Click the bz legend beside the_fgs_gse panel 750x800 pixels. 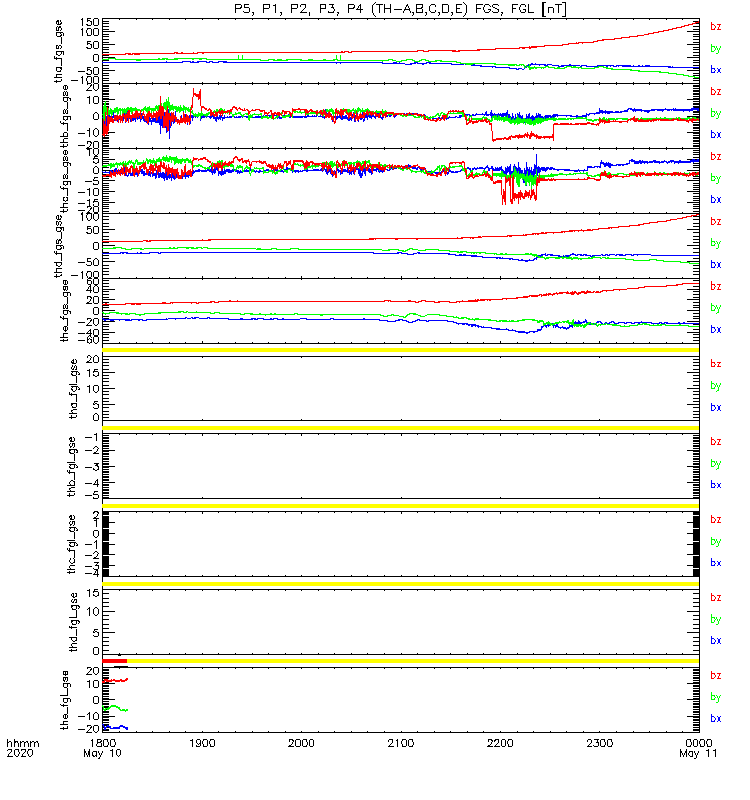(x=716, y=286)
